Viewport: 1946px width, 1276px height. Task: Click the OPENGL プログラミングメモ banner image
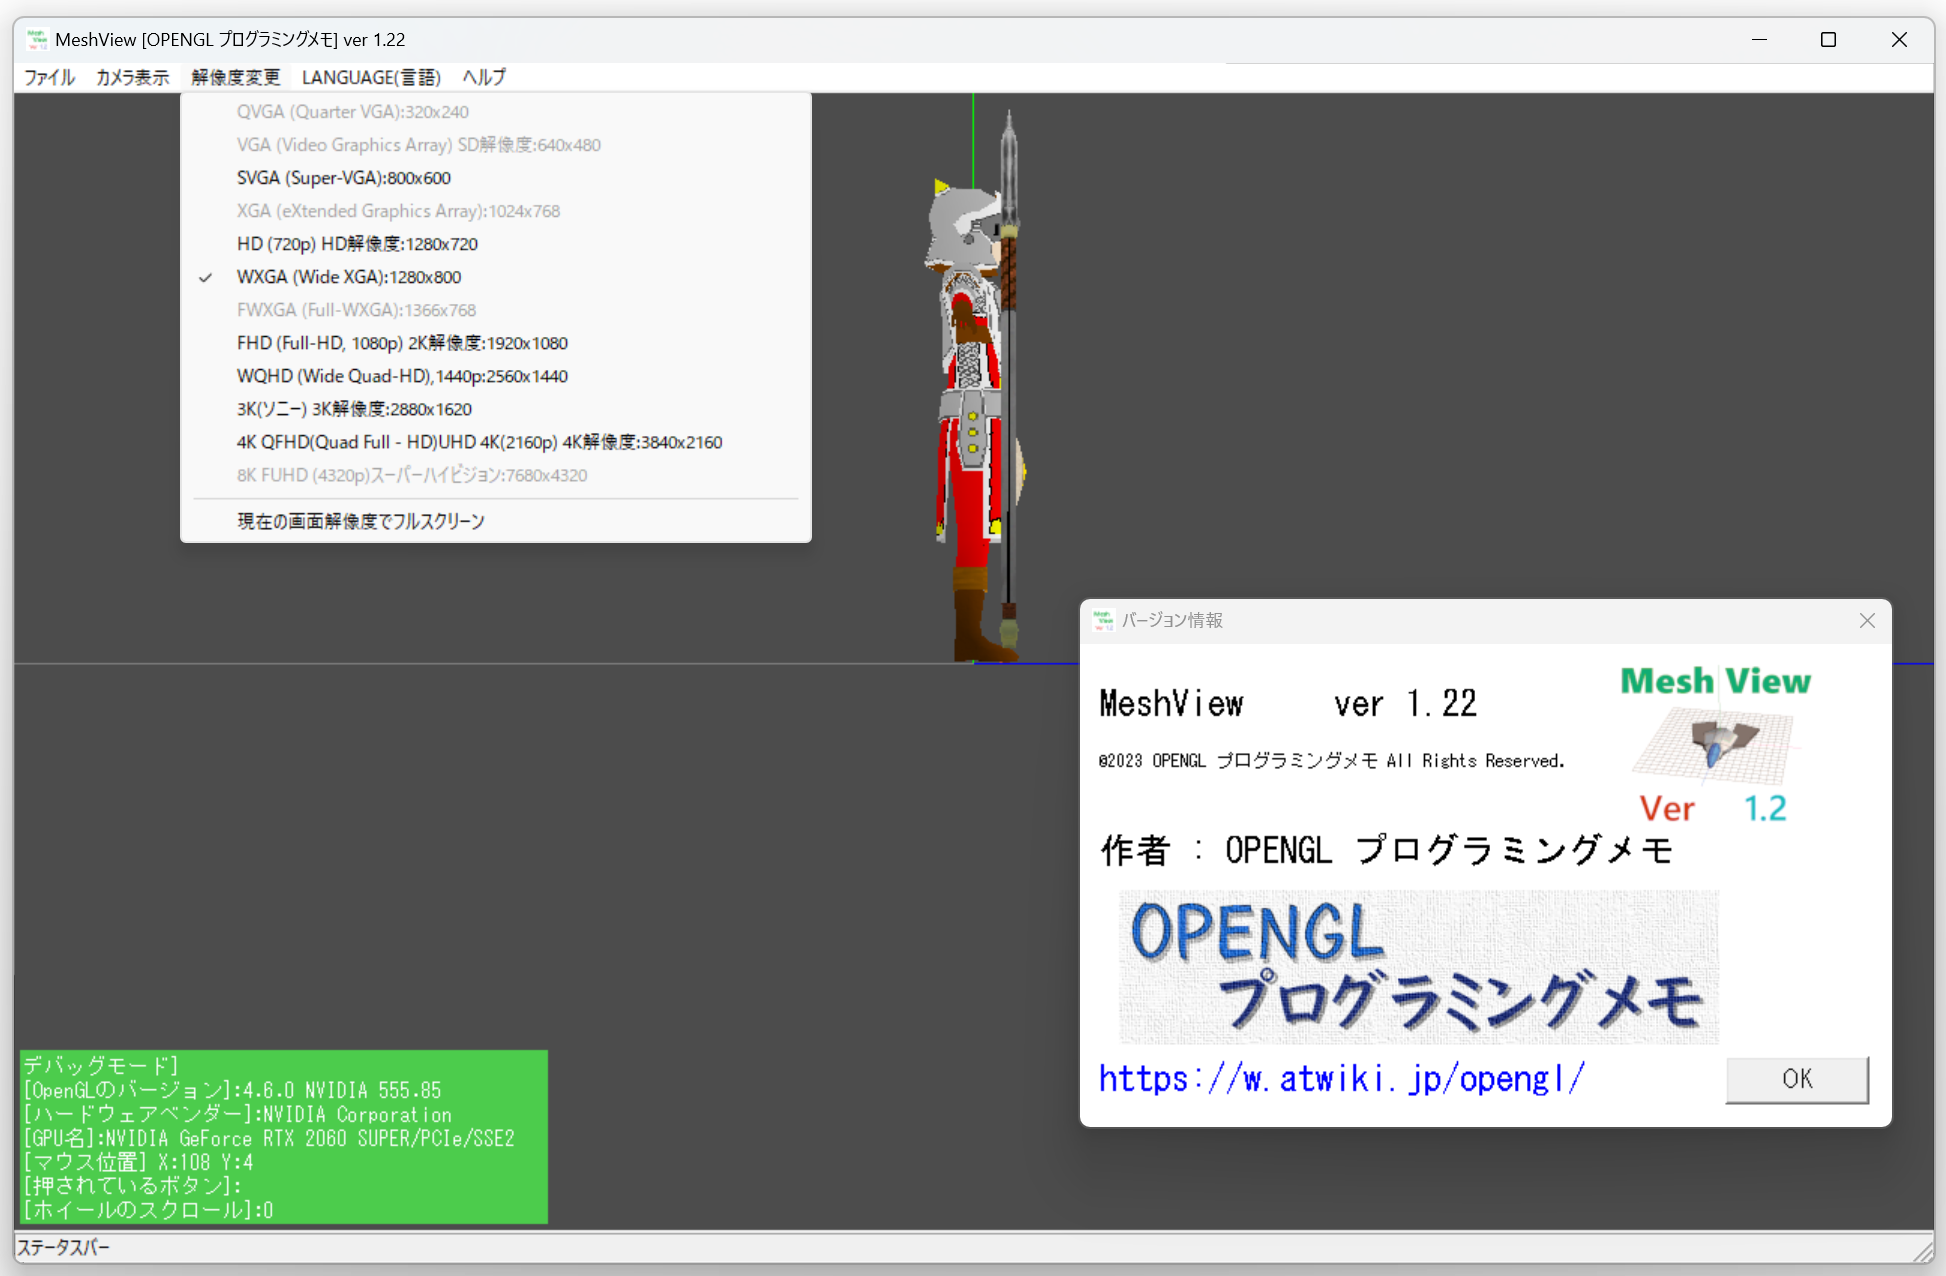[x=1418, y=966]
